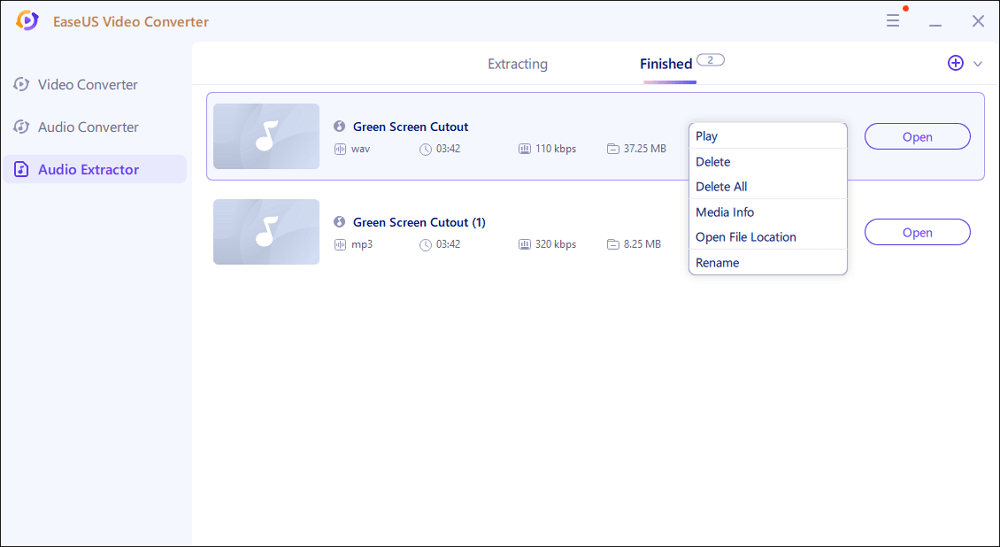
Task: Choose Delete from the context menu
Action: (x=713, y=162)
